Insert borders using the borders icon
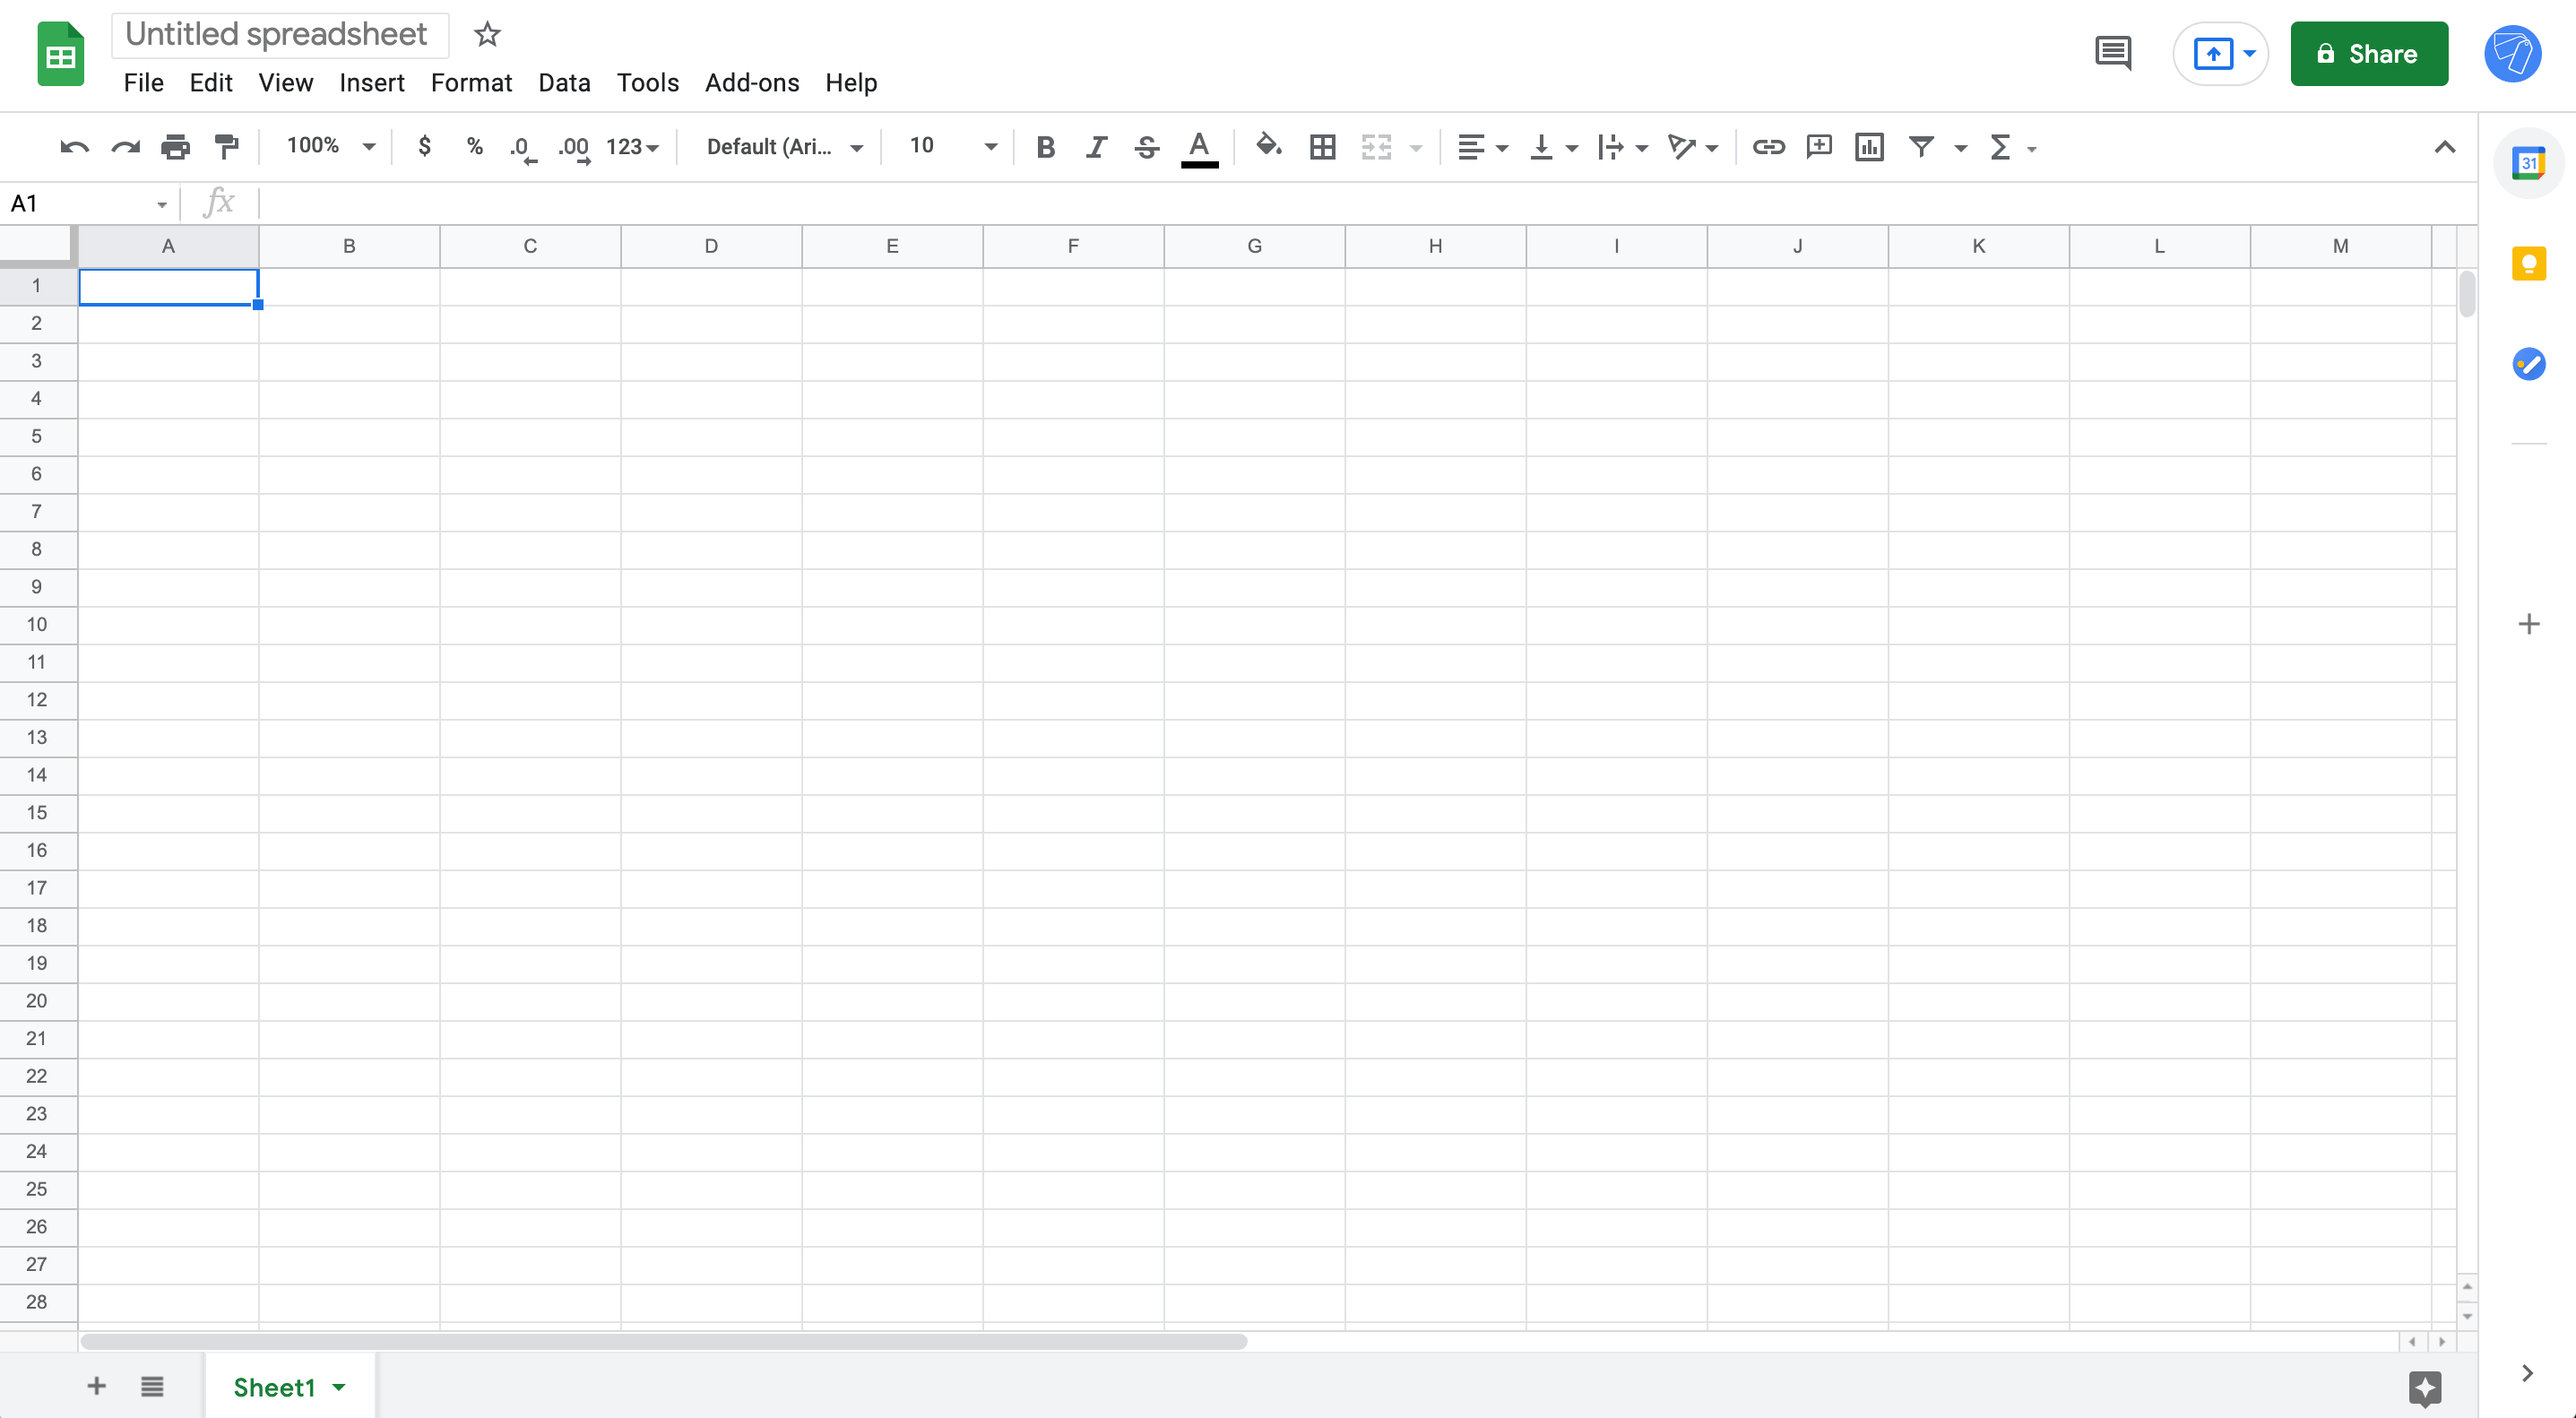The image size is (2576, 1418). [1322, 147]
